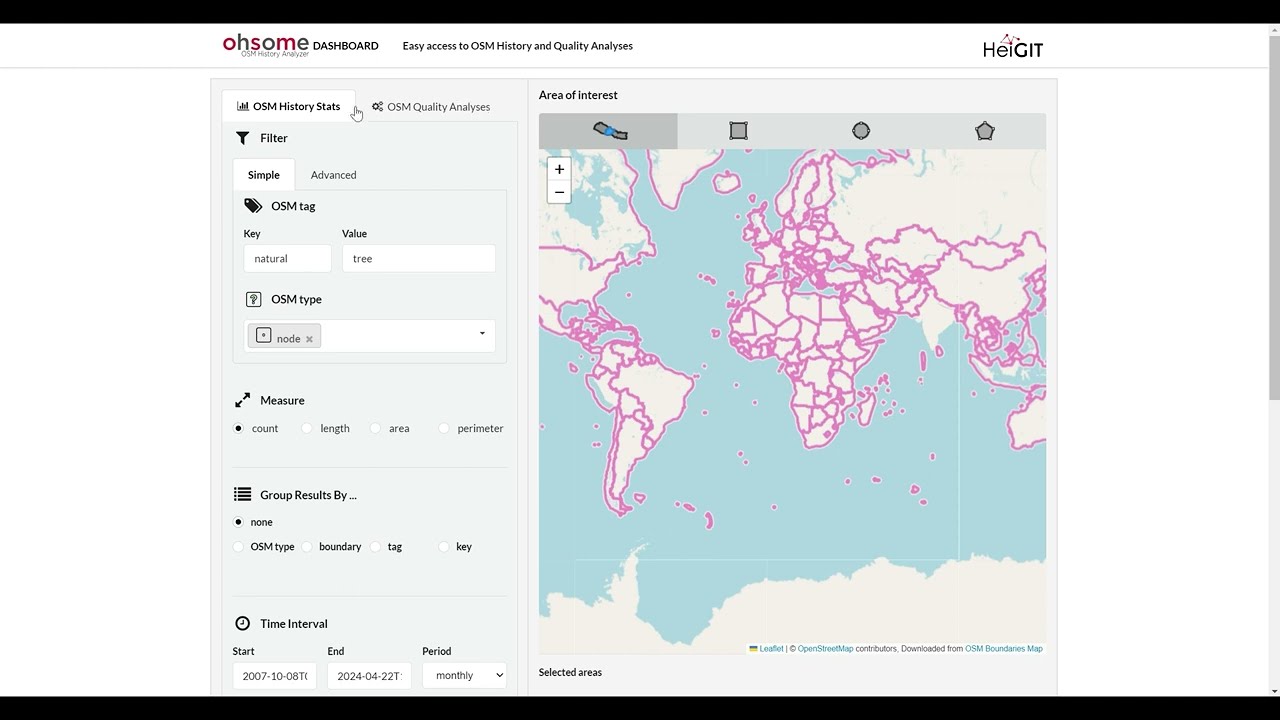Viewport: 1280px width, 720px height.
Task: Click the Time Interval clock icon
Action: click(242, 623)
